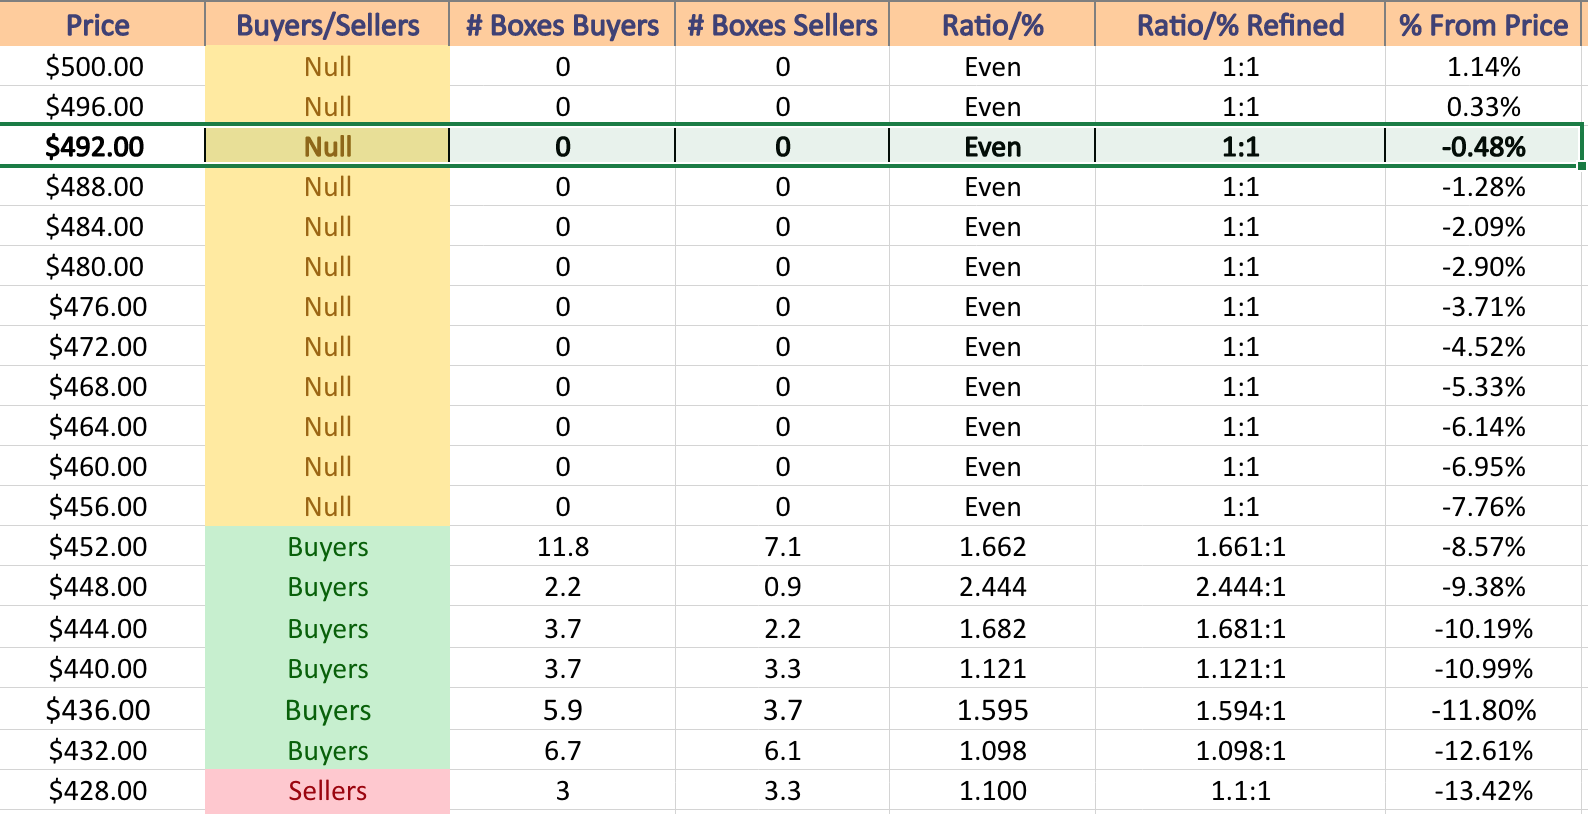
Task: Click the $460.00 price cell
Action: (x=102, y=466)
